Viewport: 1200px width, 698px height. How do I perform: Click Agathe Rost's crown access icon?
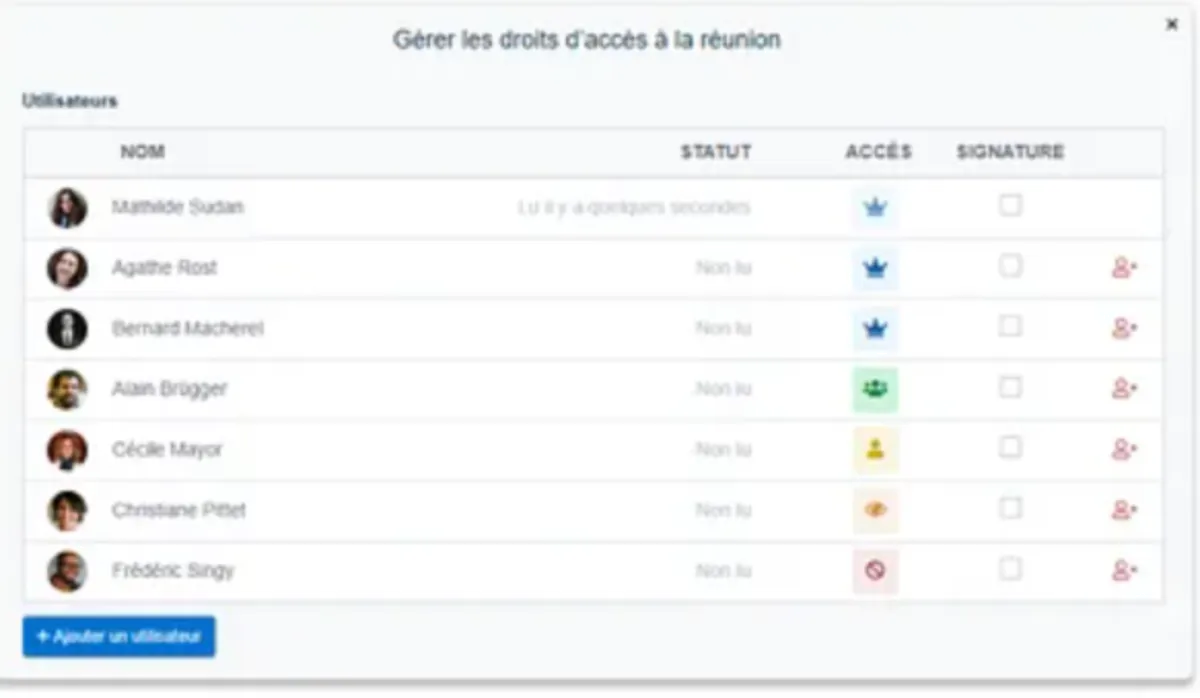pyautogui.click(x=876, y=269)
